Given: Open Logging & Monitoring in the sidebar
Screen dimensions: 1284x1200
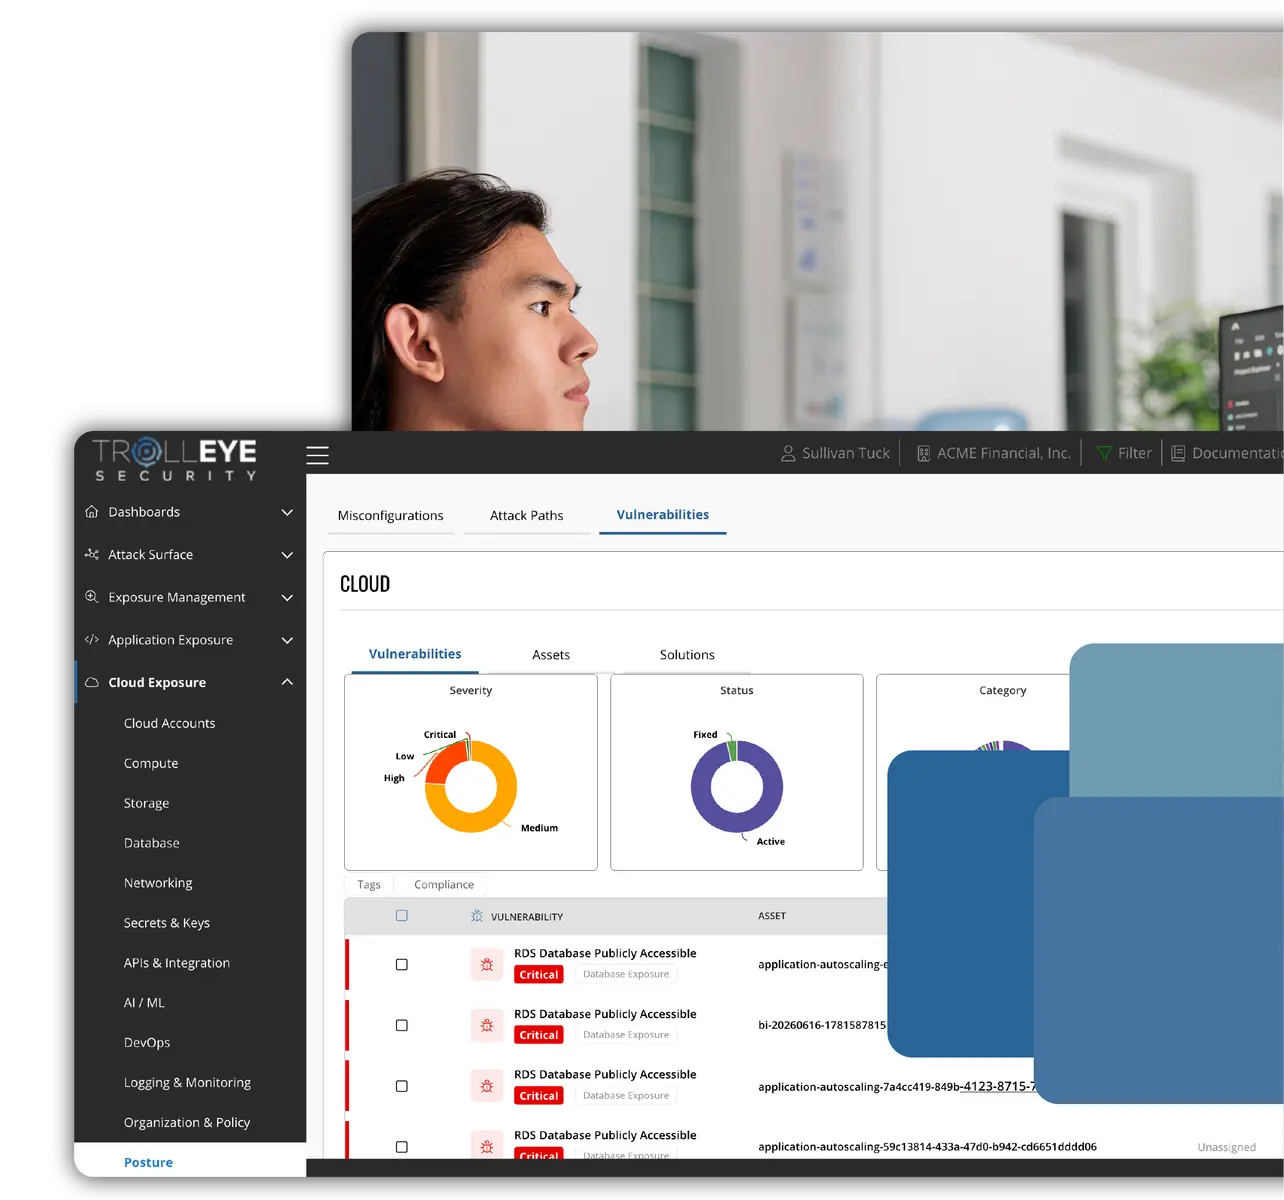Looking at the screenshot, I should pyautogui.click(x=187, y=1082).
